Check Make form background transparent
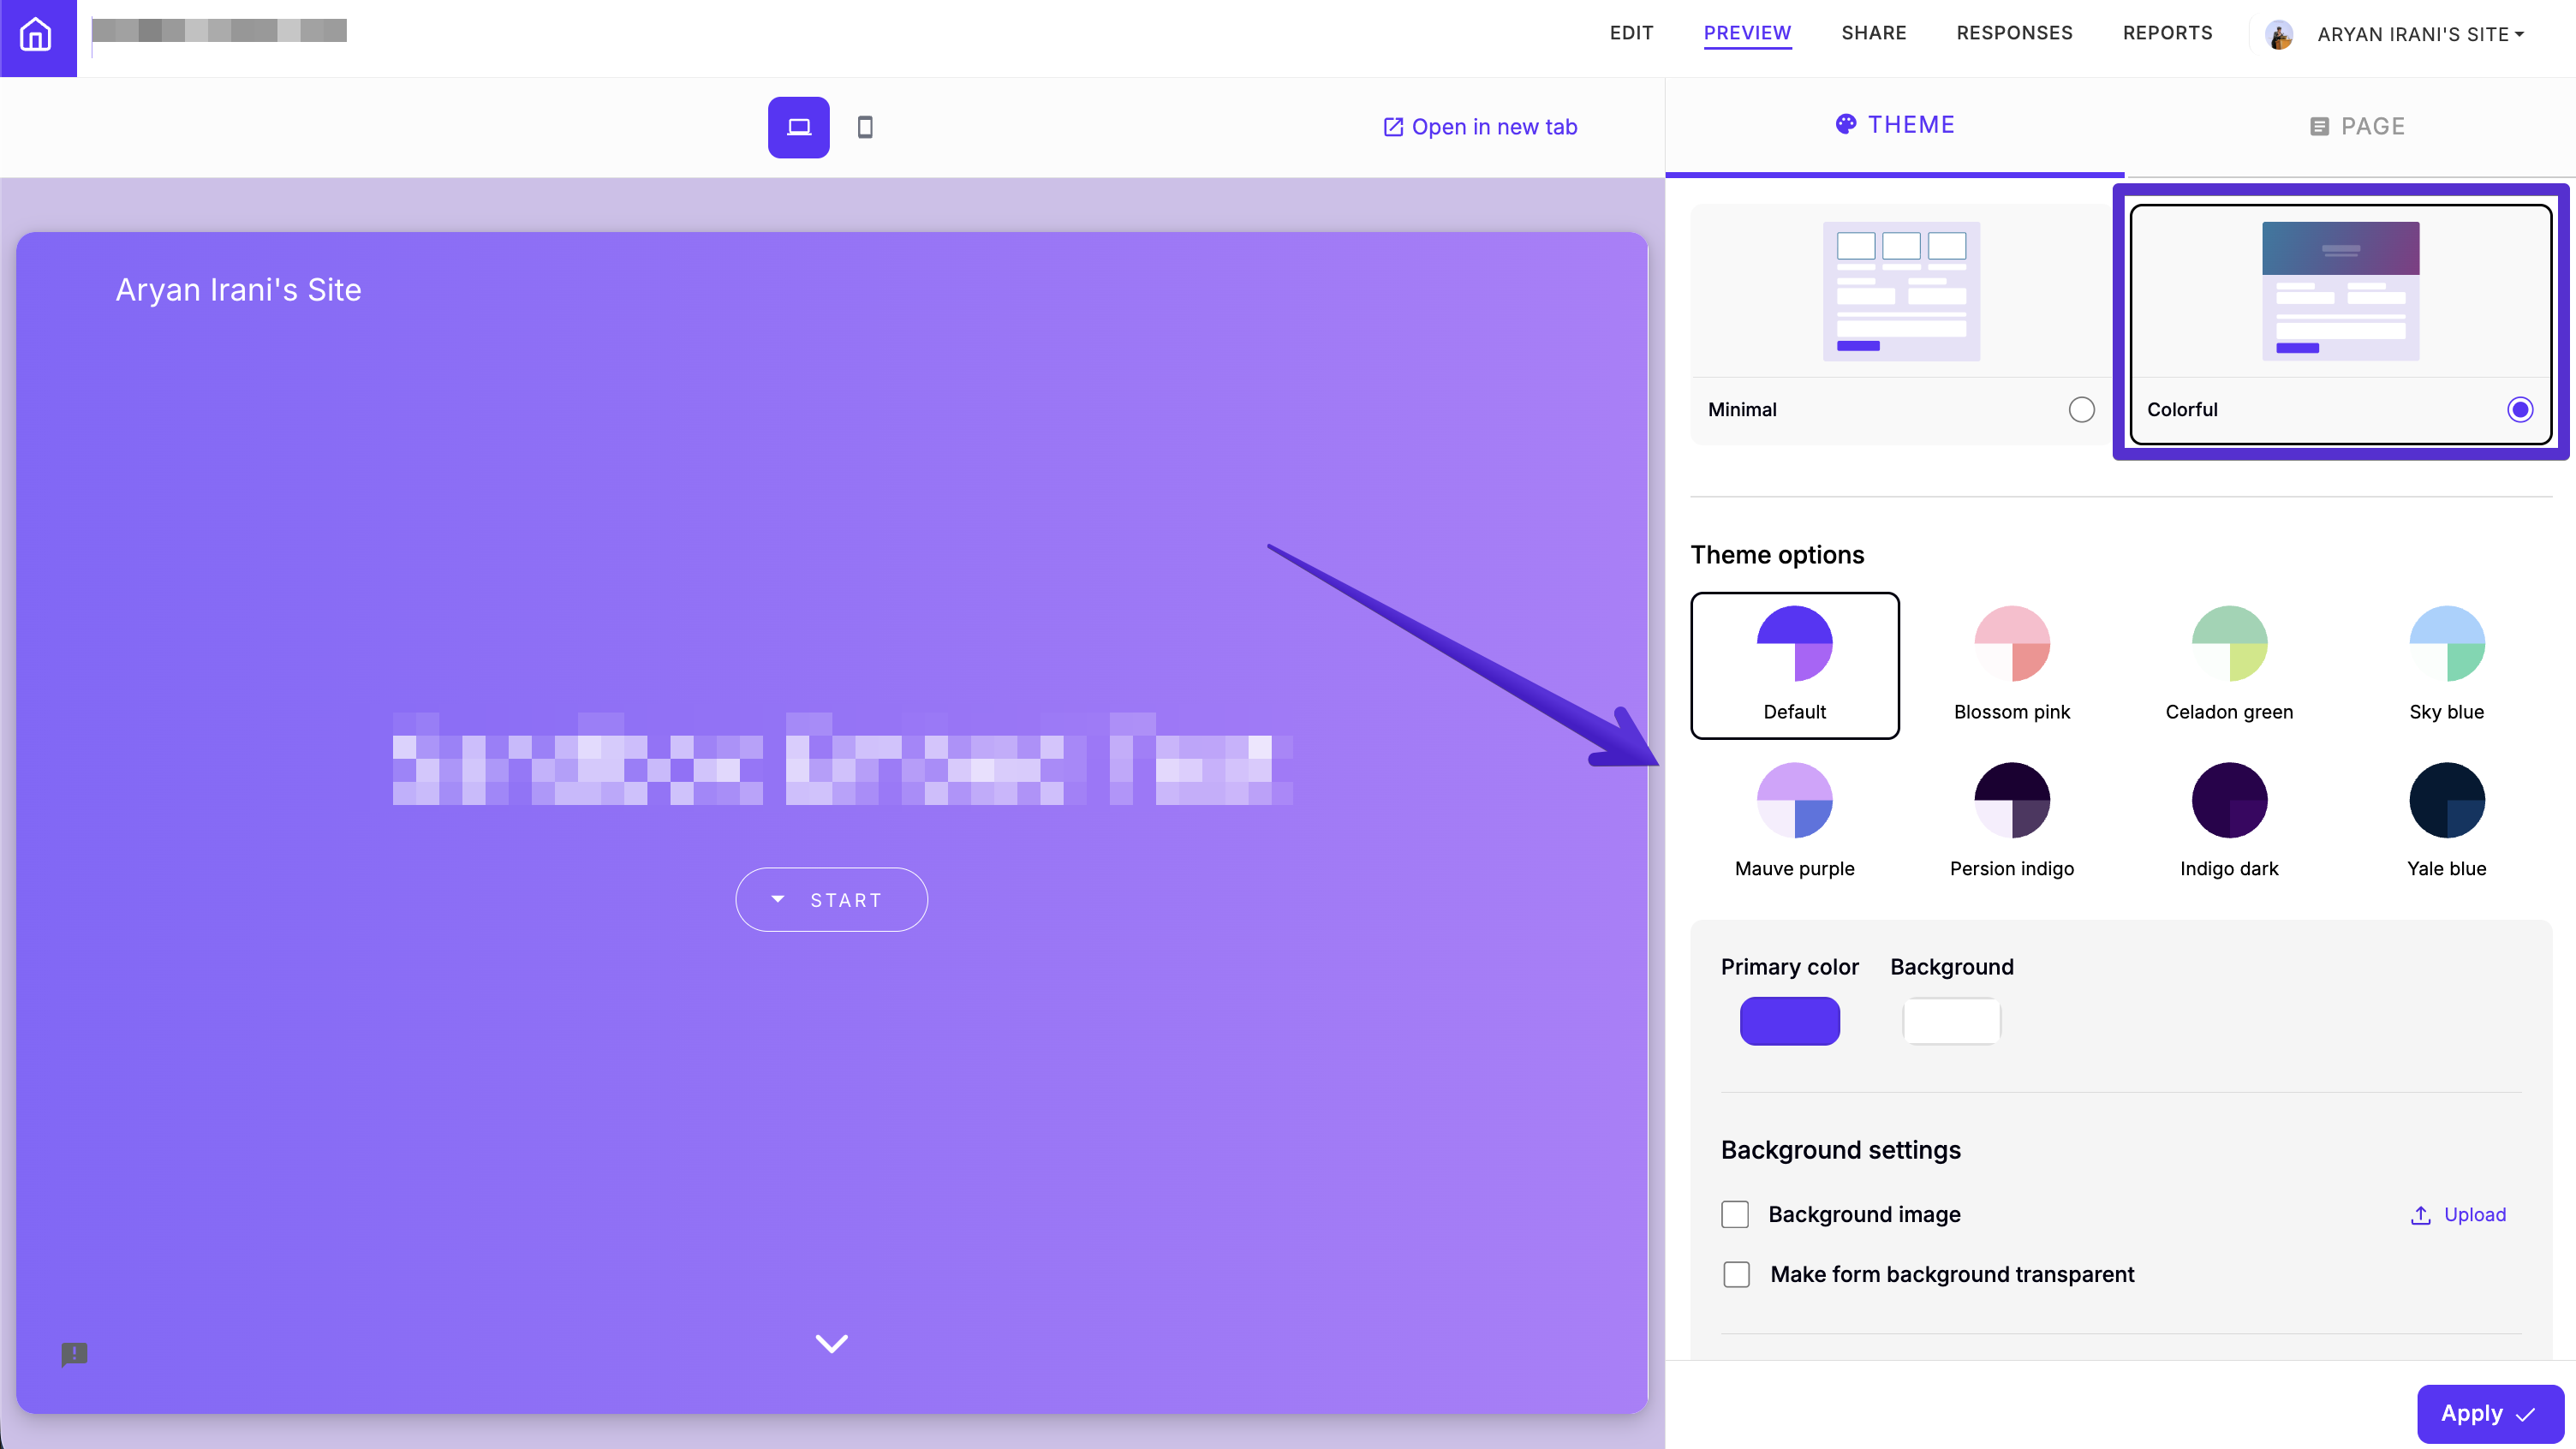This screenshot has height=1449, width=2576. (1736, 1275)
